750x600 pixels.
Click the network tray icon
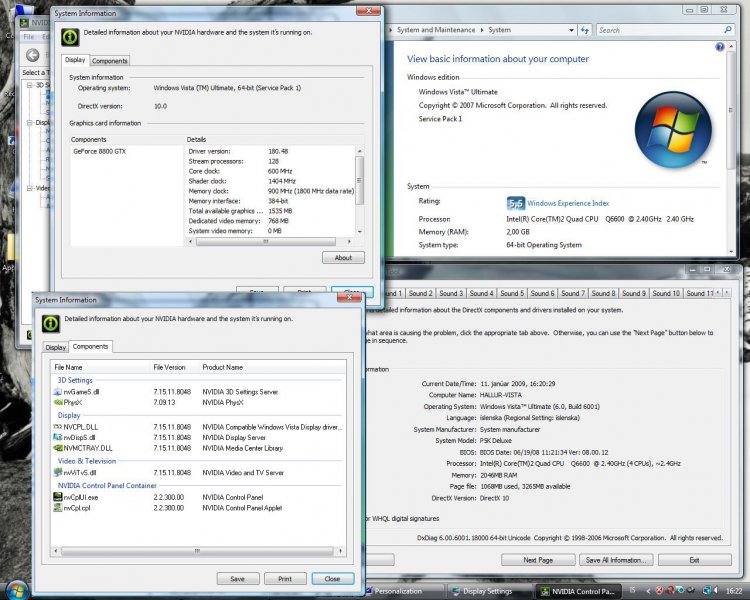tap(706, 591)
